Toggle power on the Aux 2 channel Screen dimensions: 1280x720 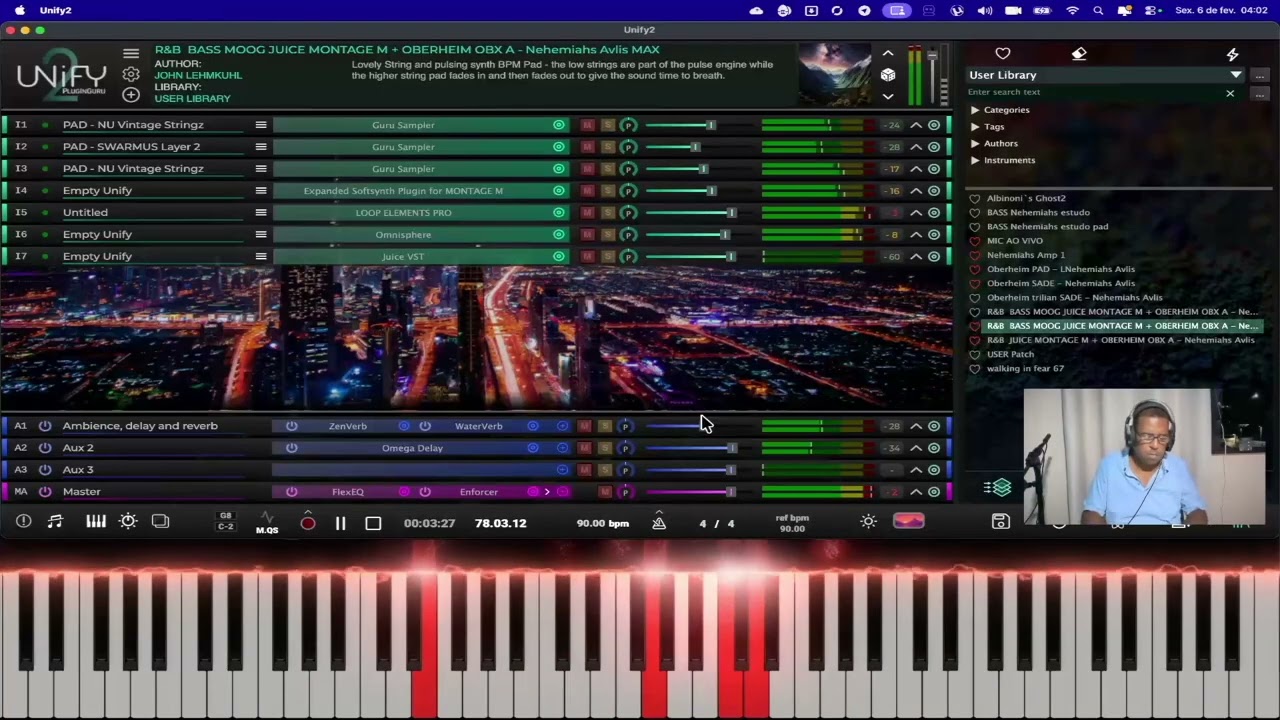[45, 448]
